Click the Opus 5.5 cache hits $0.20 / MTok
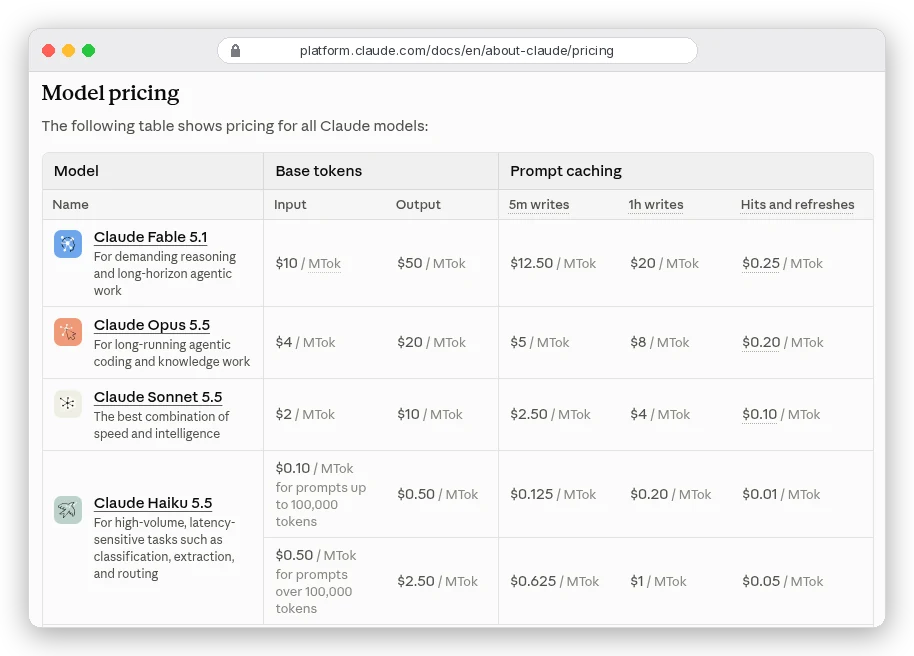914x656 pixels. (783, 342)
